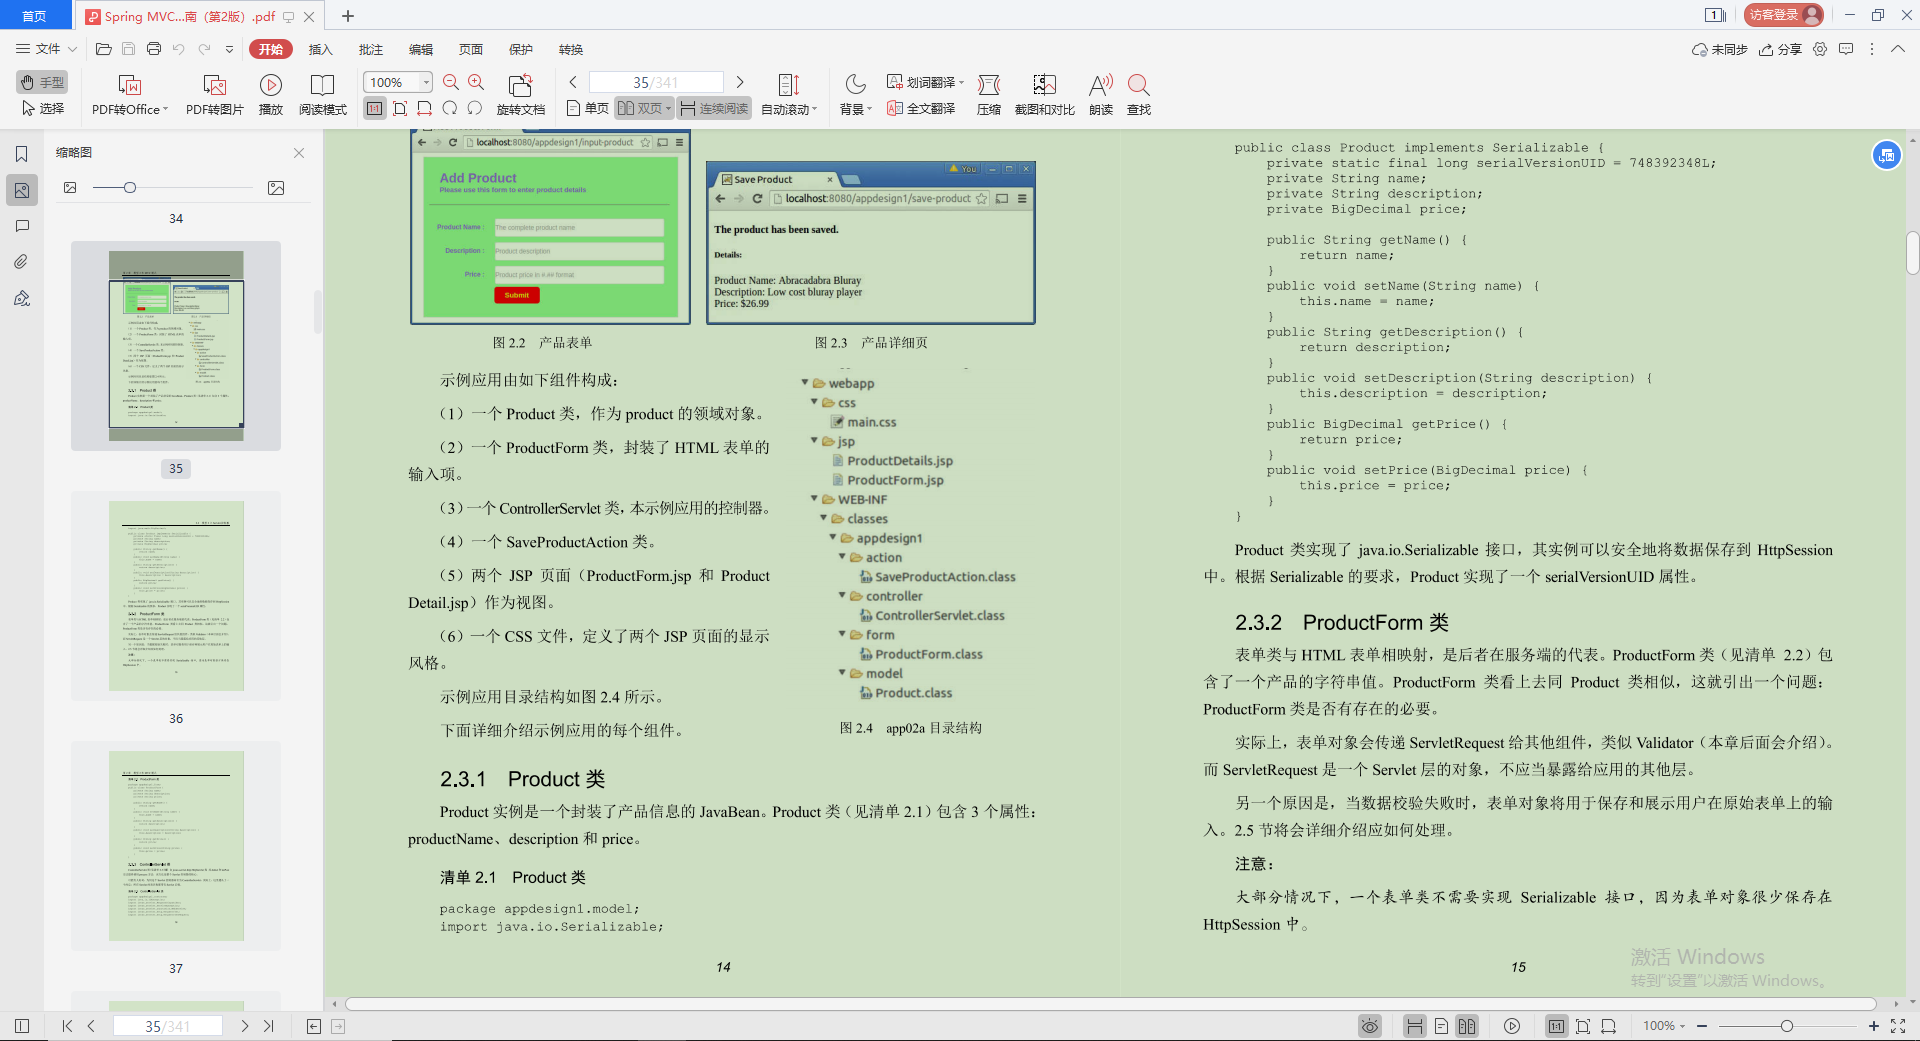Image resolution: width=1920 pixels, height=1041 pixels.
Task: Select the 转换 ribbon tab
Action: coord(571,49)
